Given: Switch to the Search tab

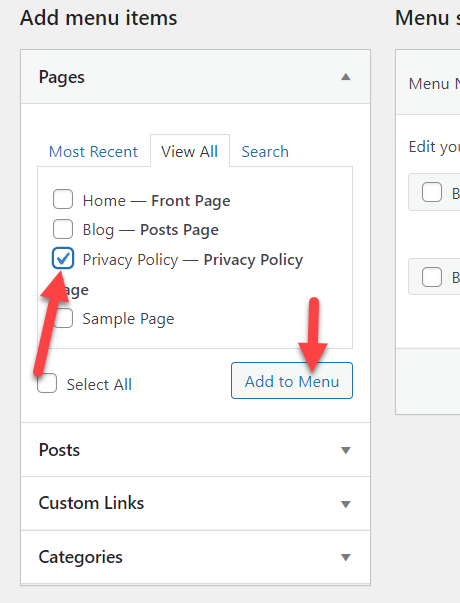Looking at the screenshot, I should [265, 152].
